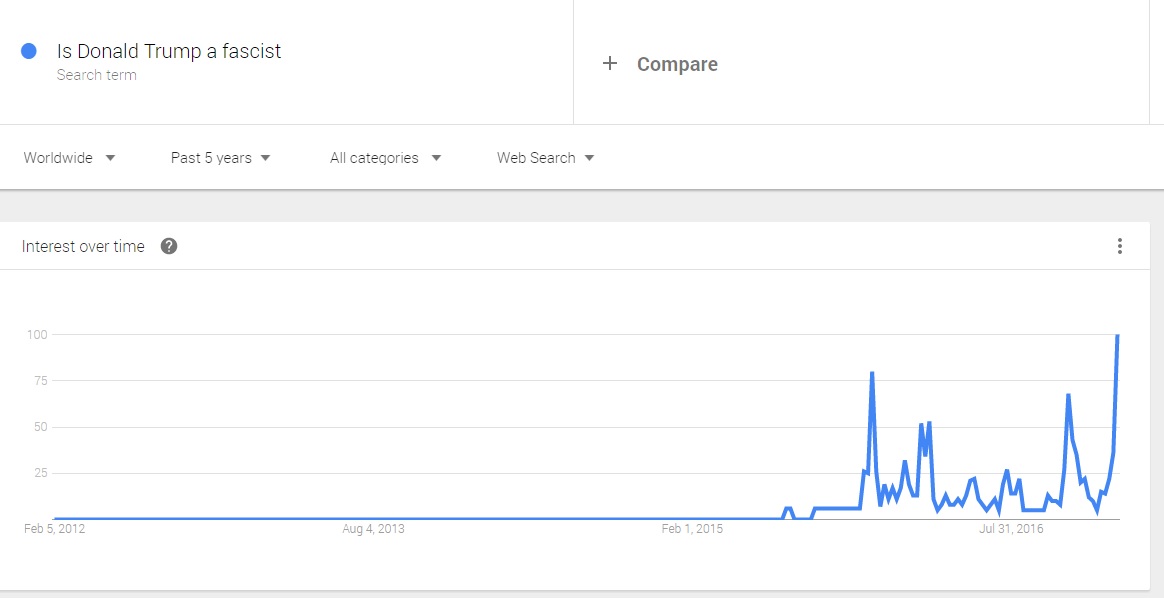Click the 'Interest over time' heading
1164x598 pixels.
(x=83, y=246)
